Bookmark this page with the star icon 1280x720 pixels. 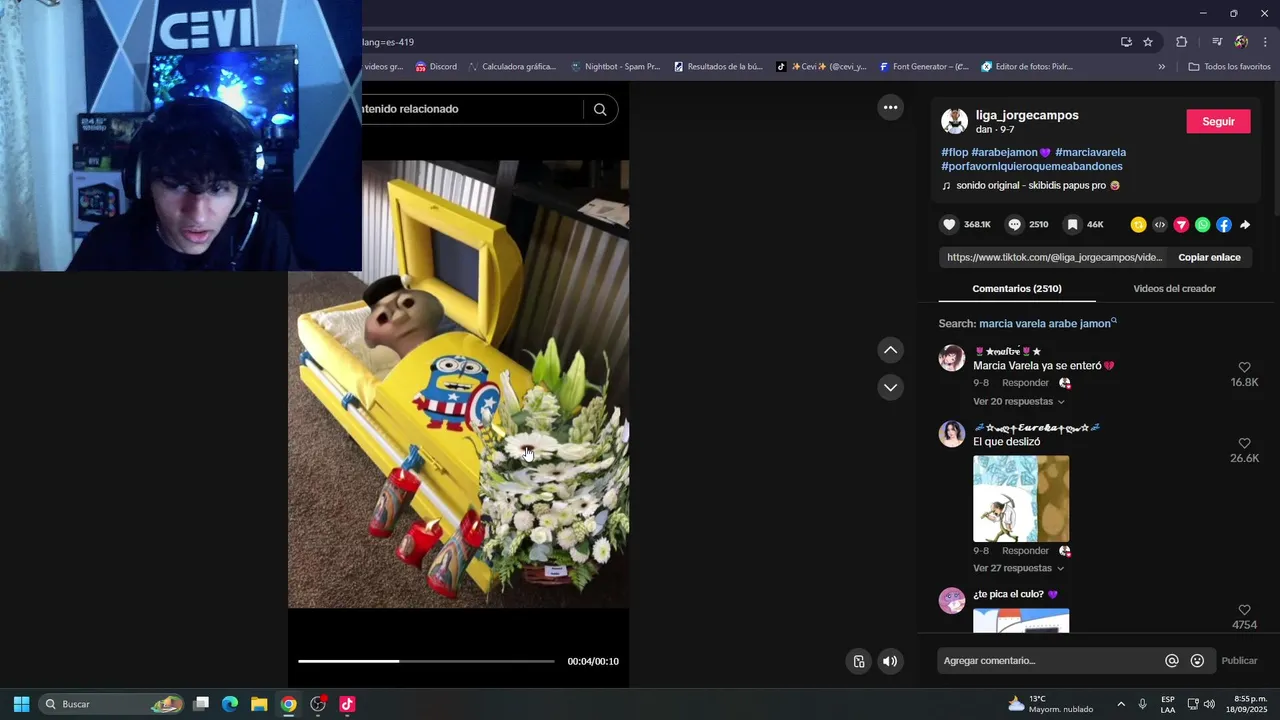[x=1148, y=42]
